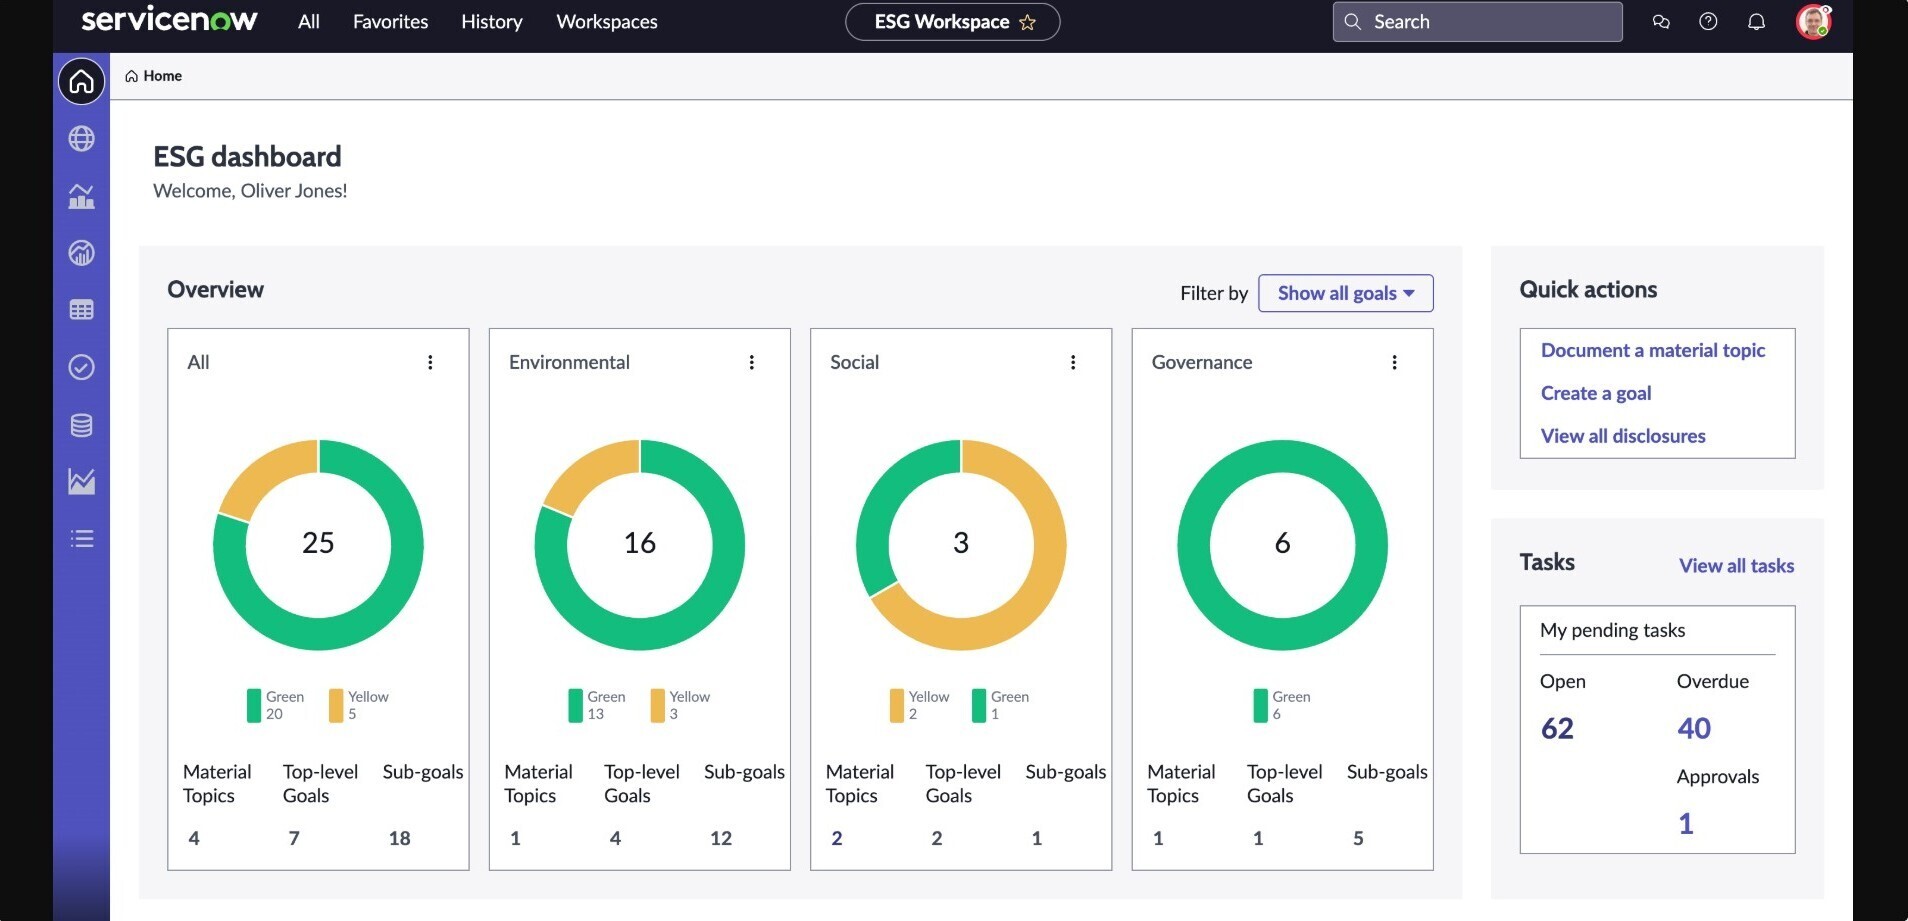Open View all disclosures link
The width and height of the screenshot is (1908, 921).
[x=1622, y=435]
